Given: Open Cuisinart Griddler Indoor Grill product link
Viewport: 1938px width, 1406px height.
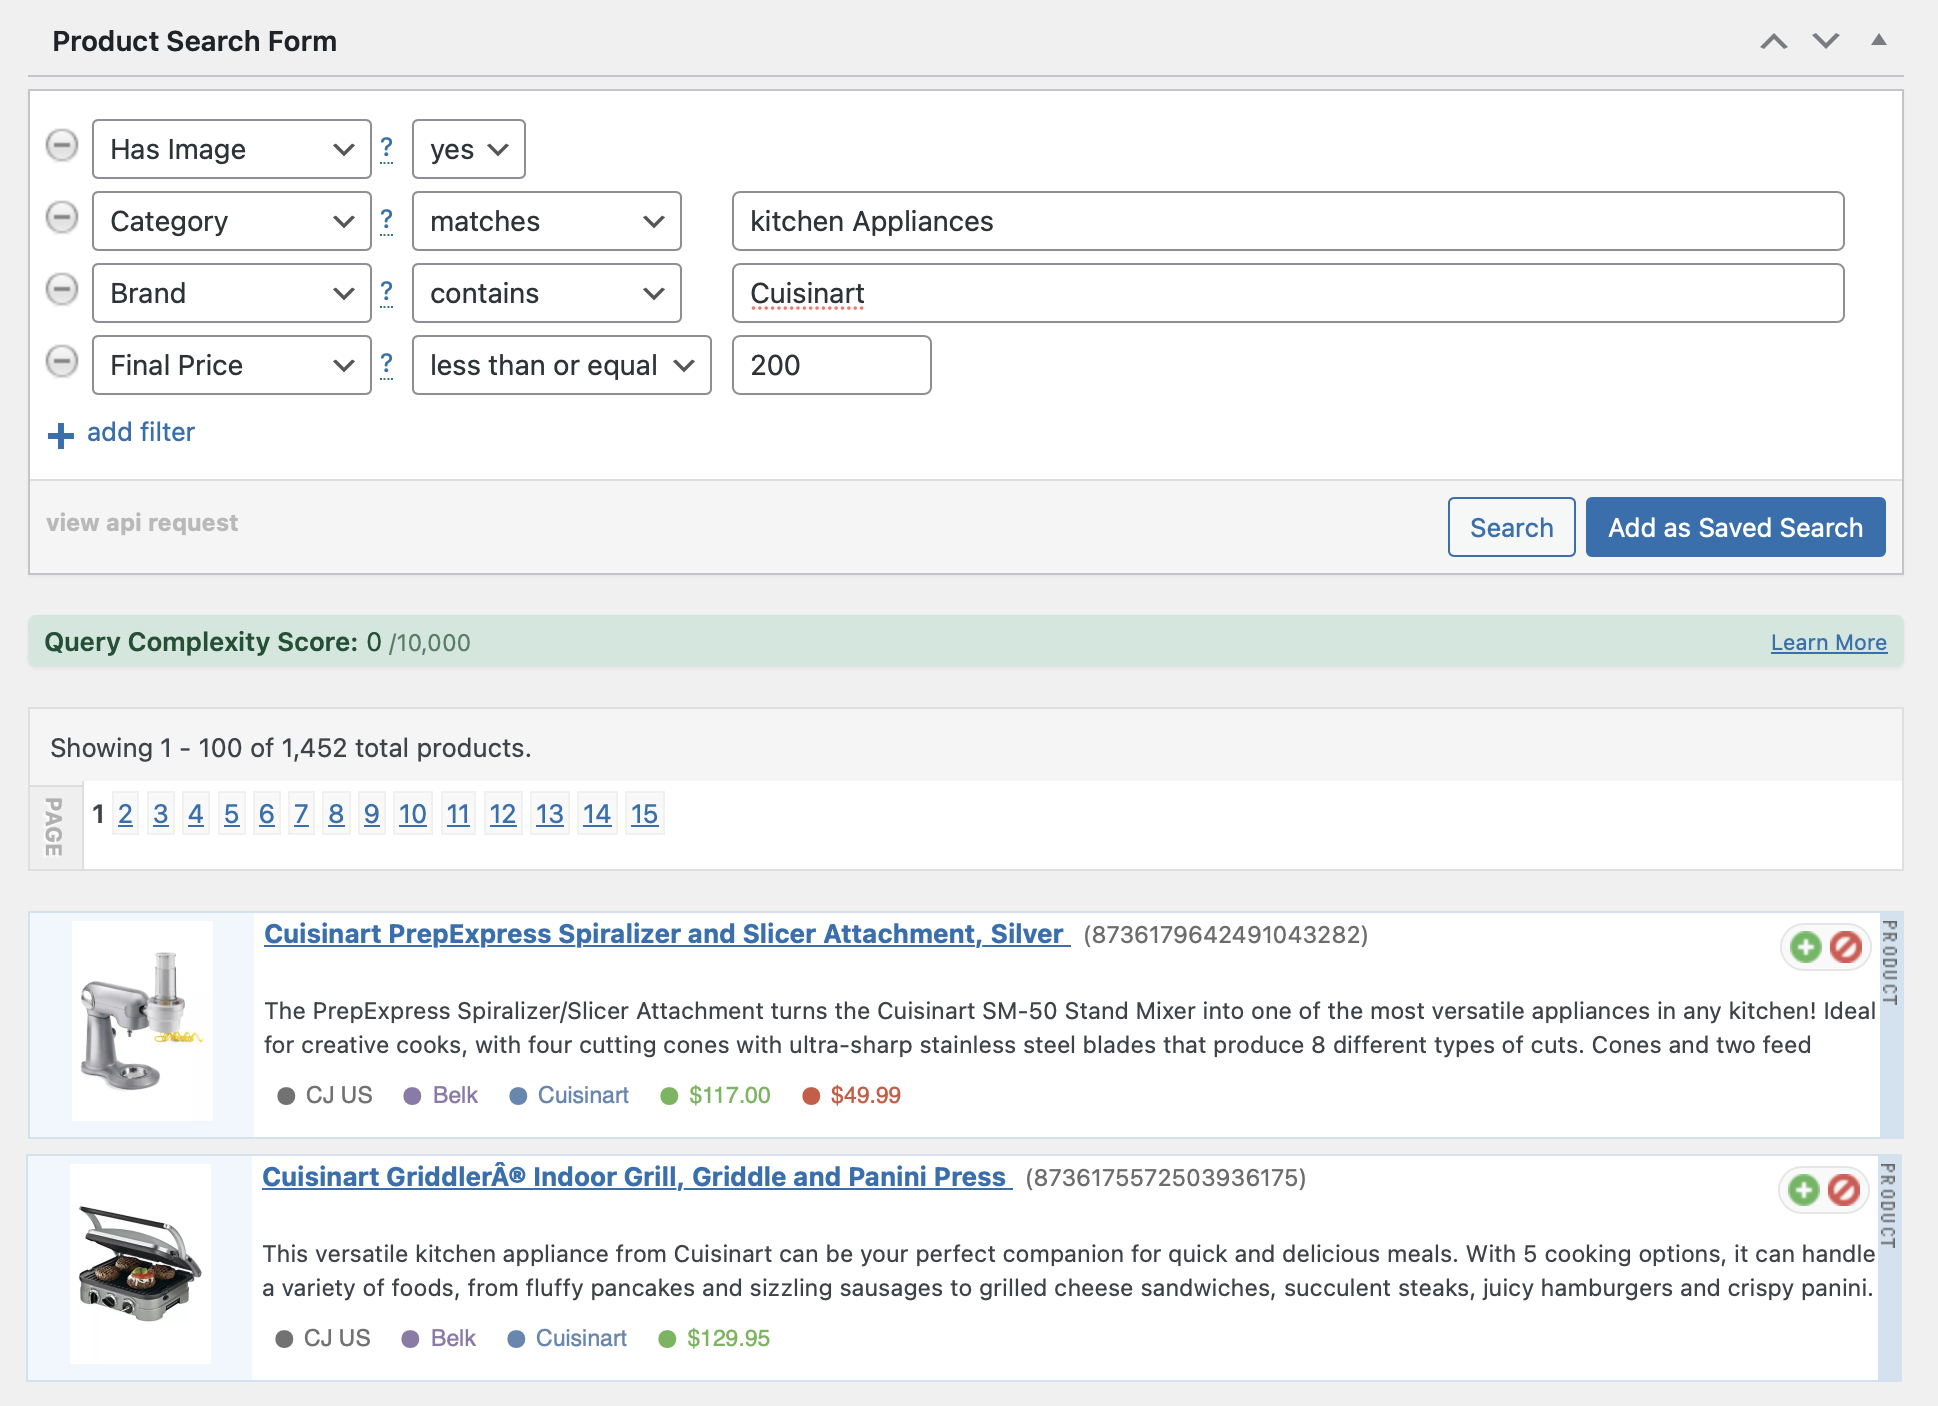Looking at the screenshot, I should pos(637,1177).
